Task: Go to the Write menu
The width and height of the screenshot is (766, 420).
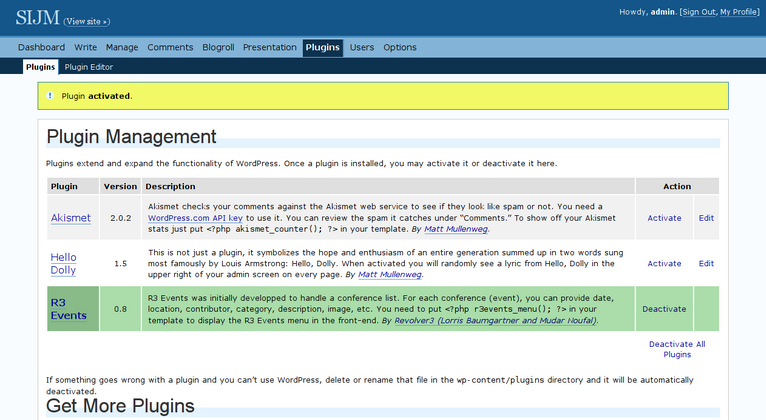Action: click(85, 47)
